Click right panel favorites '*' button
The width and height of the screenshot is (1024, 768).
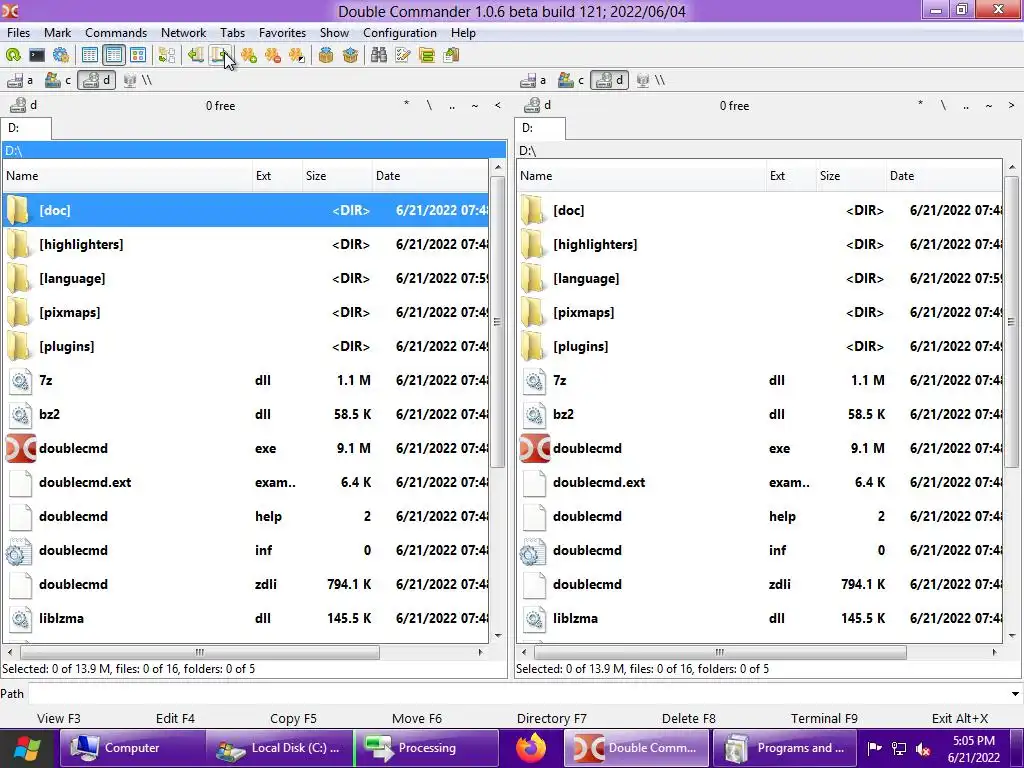pos(920,105)
